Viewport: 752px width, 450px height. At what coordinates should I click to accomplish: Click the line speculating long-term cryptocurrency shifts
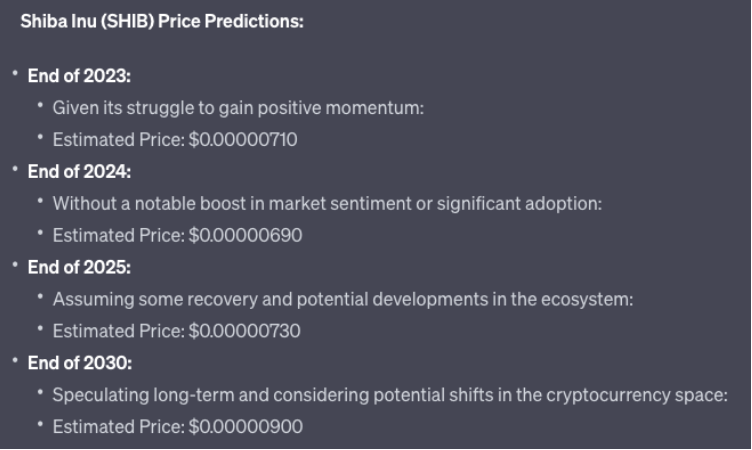(390, 395)
